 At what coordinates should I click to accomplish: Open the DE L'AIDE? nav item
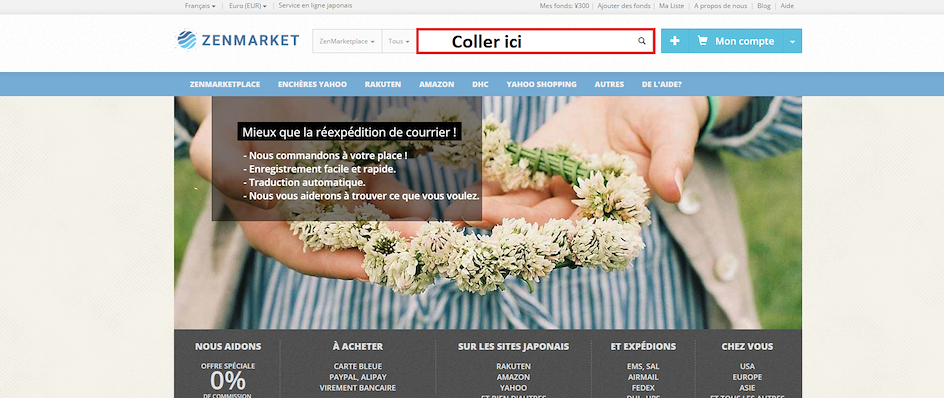pos(662,84)
